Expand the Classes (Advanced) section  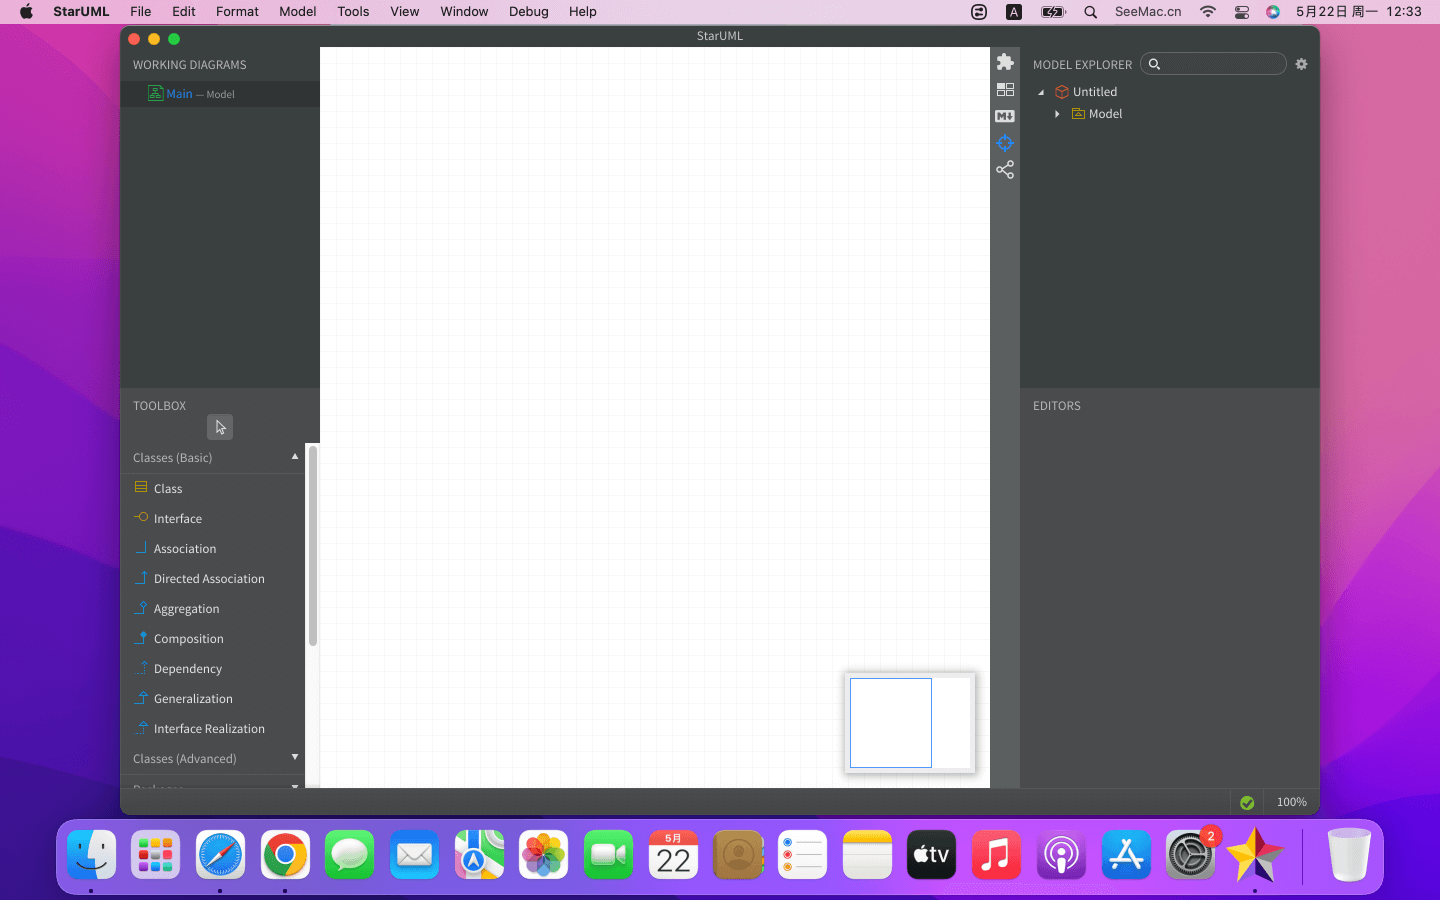click(295, 757)
